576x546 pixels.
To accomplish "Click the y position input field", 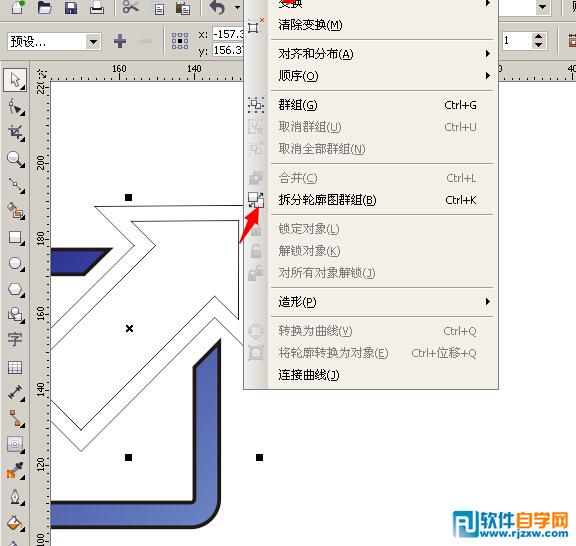I will click(x=228, y=50).
